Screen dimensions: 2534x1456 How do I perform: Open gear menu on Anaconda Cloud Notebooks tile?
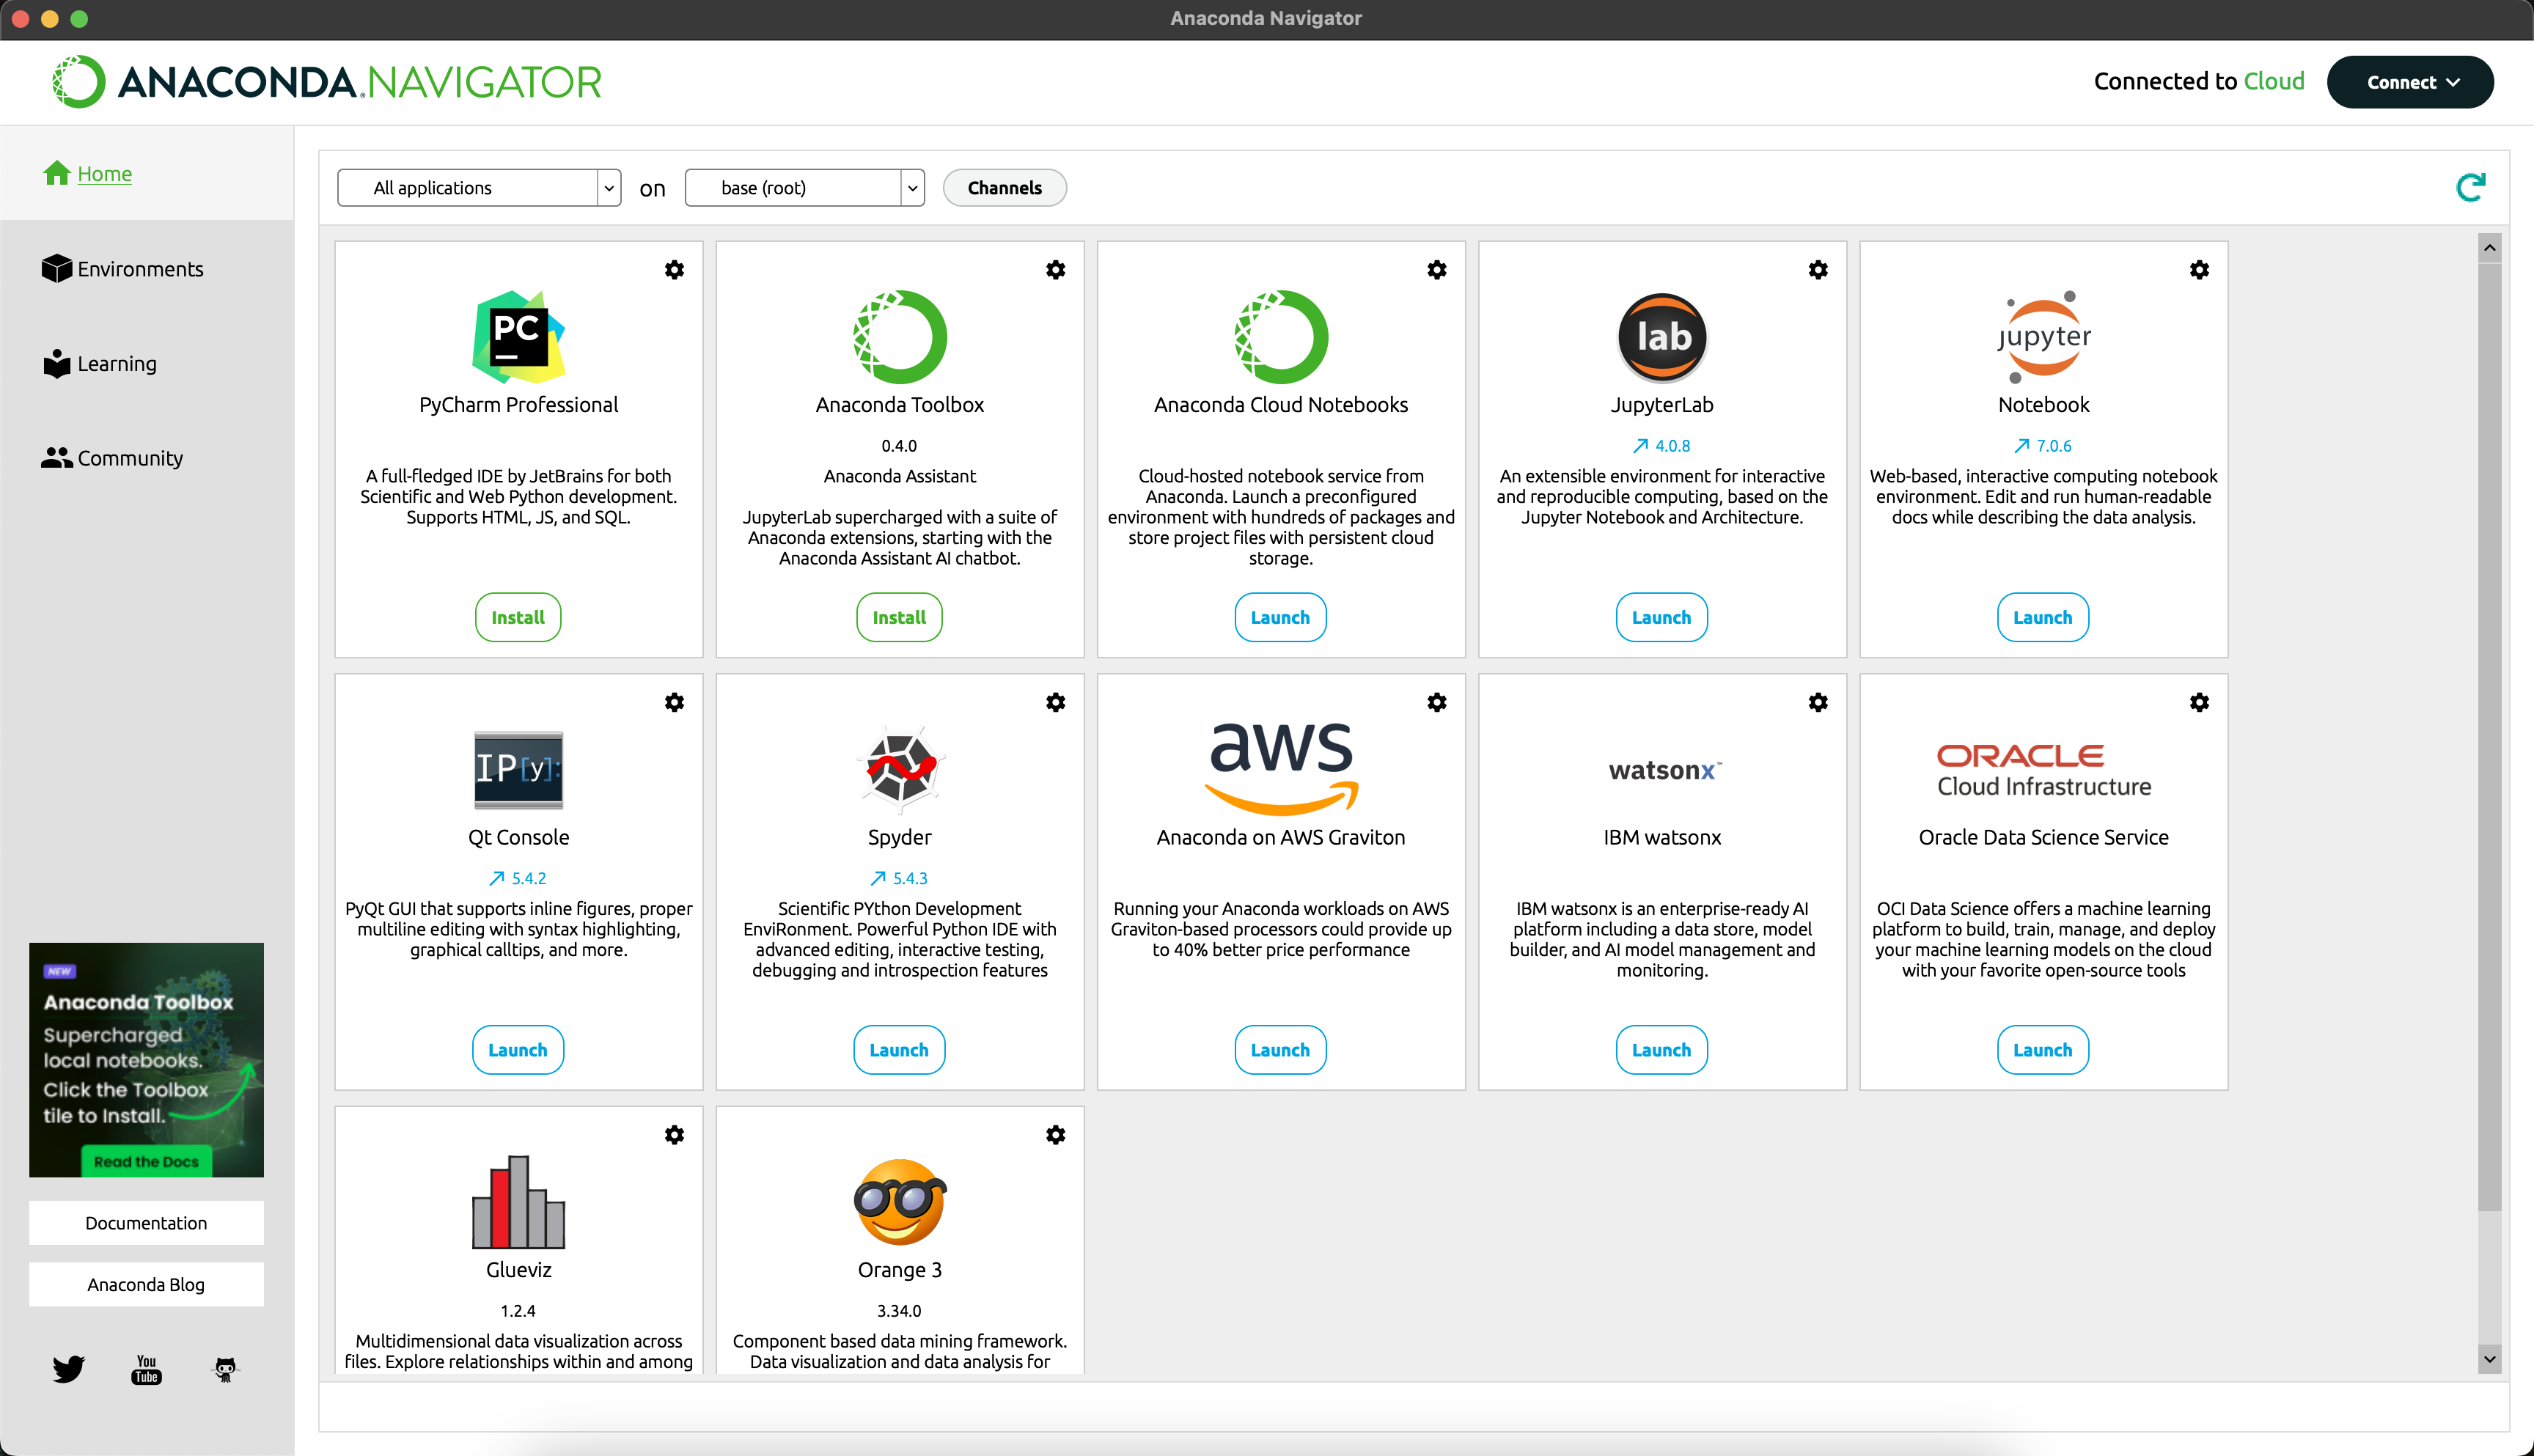(x=1436, y=270)
